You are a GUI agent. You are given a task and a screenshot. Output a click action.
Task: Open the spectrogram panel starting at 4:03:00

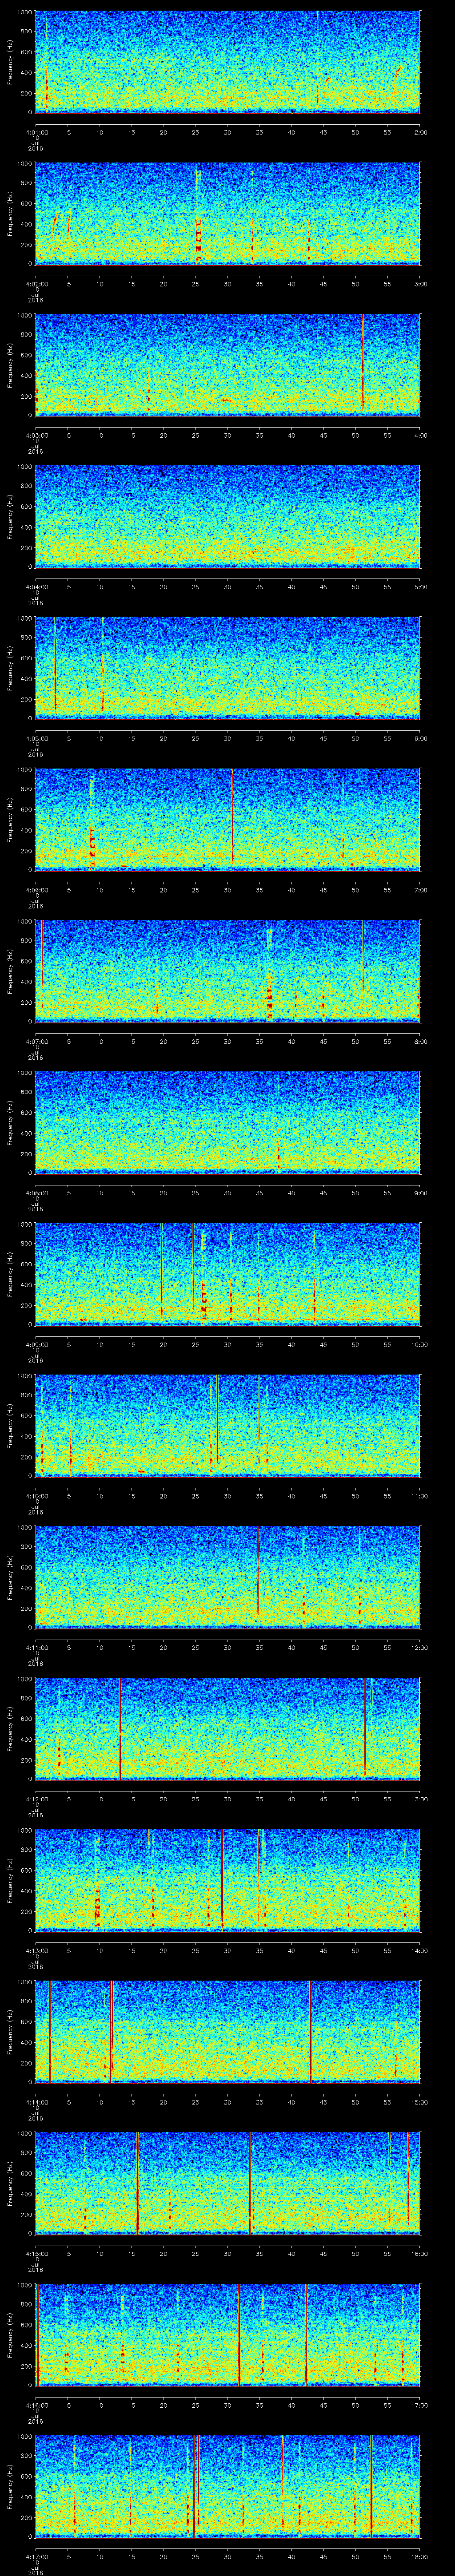pos(228,364)
